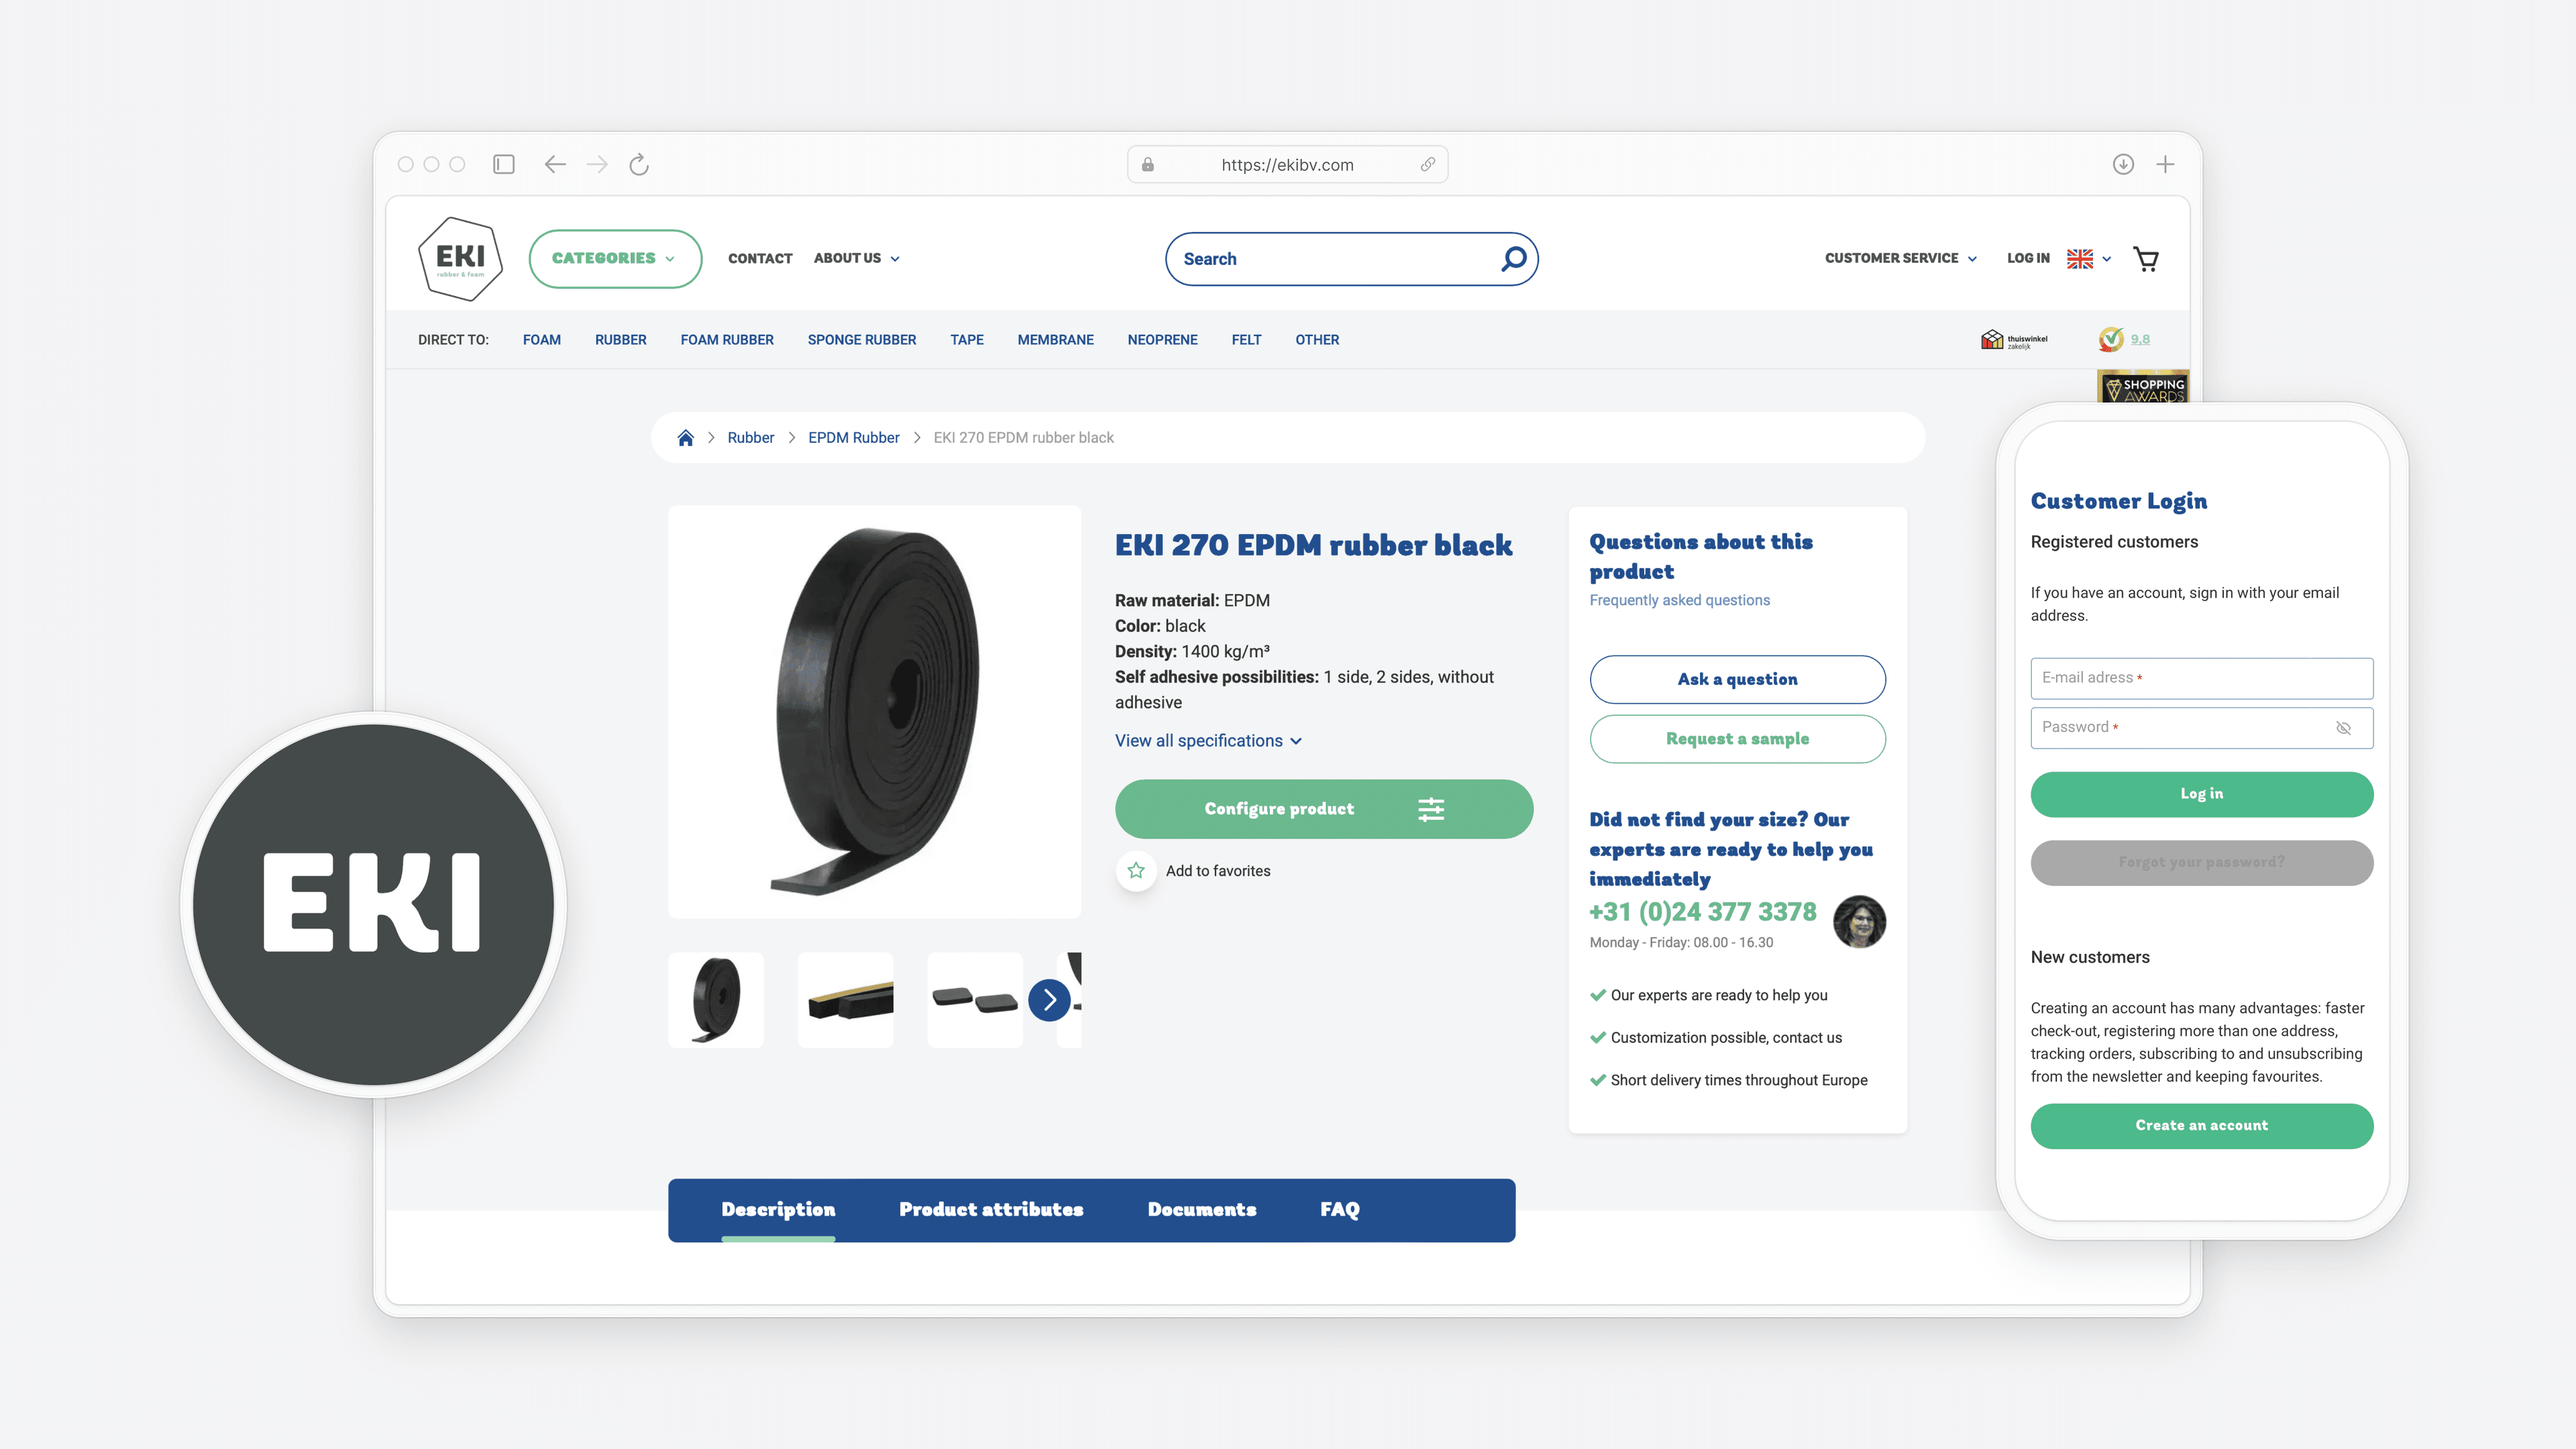Click the EKI logo

tap(460, 258)
